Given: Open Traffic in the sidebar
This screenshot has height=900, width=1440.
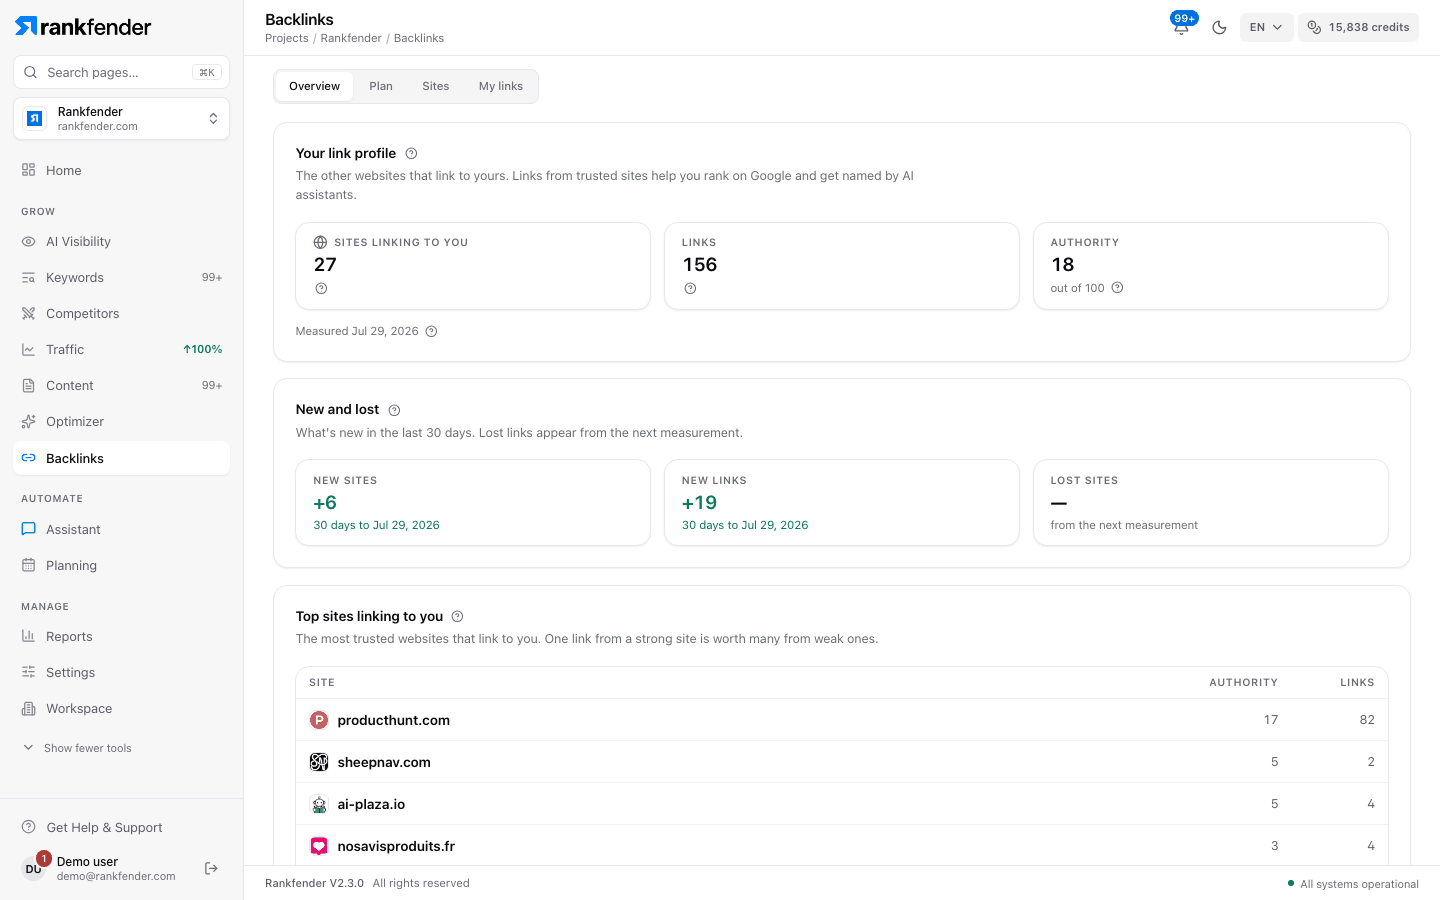Looking at the screenshot, I should (122, 349).
